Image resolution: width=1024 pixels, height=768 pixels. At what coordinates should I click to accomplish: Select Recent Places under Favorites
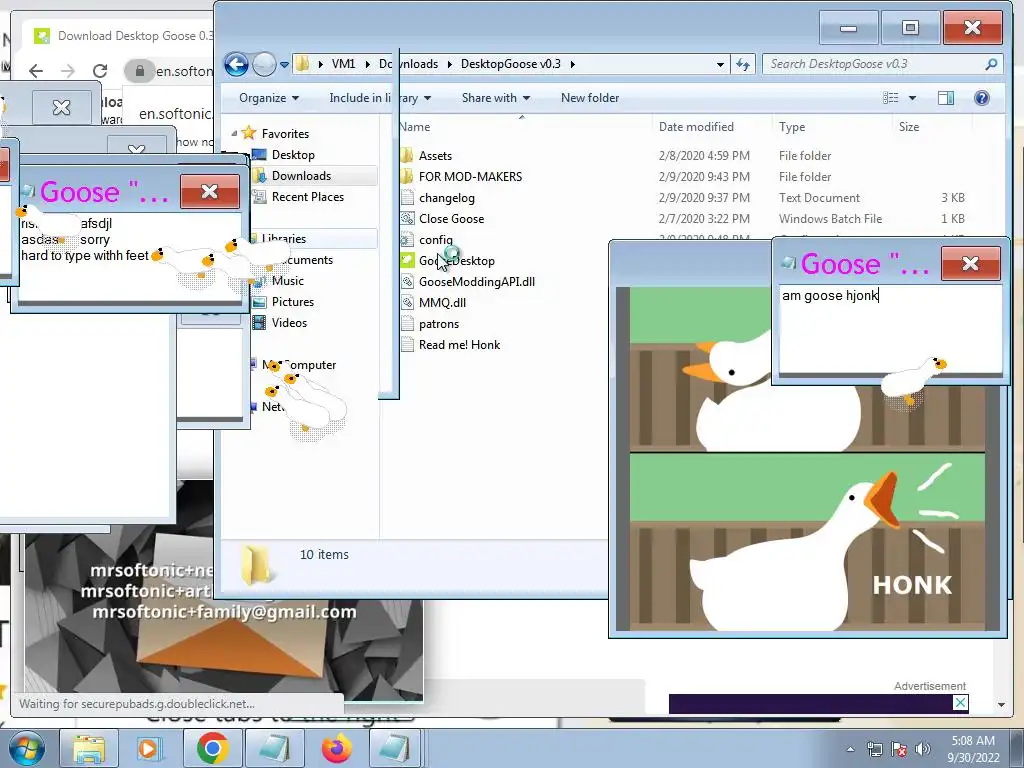(308, 197)
